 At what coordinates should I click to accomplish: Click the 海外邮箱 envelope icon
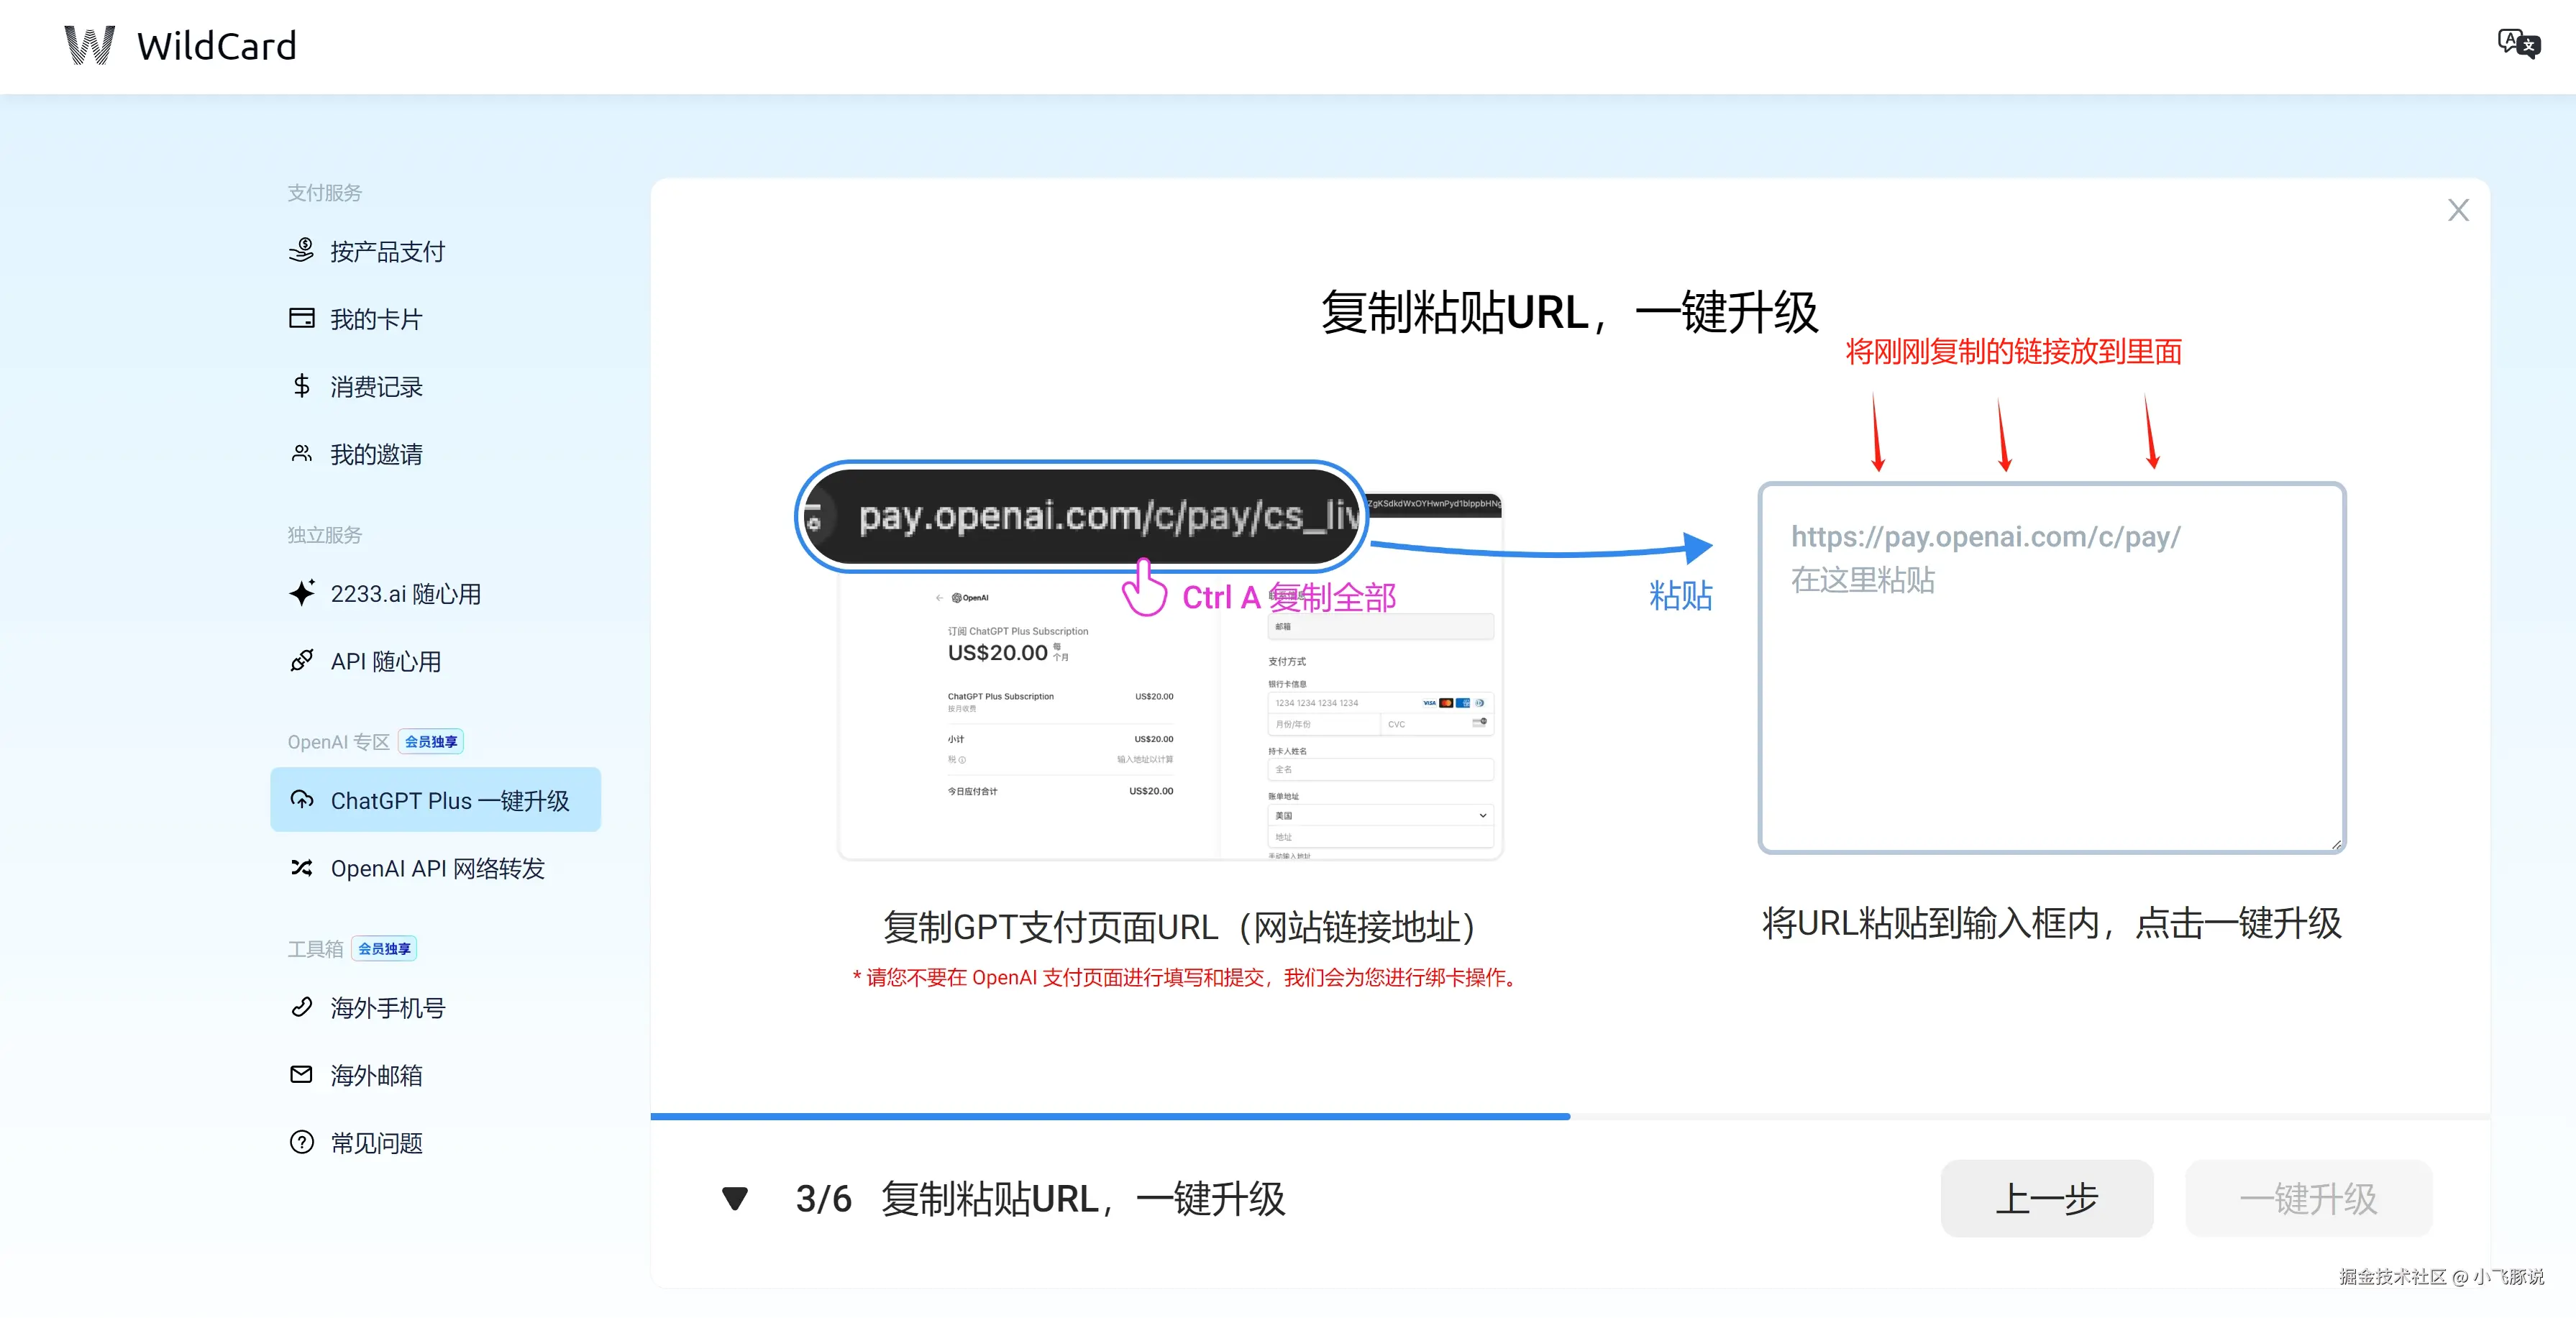301,1074
